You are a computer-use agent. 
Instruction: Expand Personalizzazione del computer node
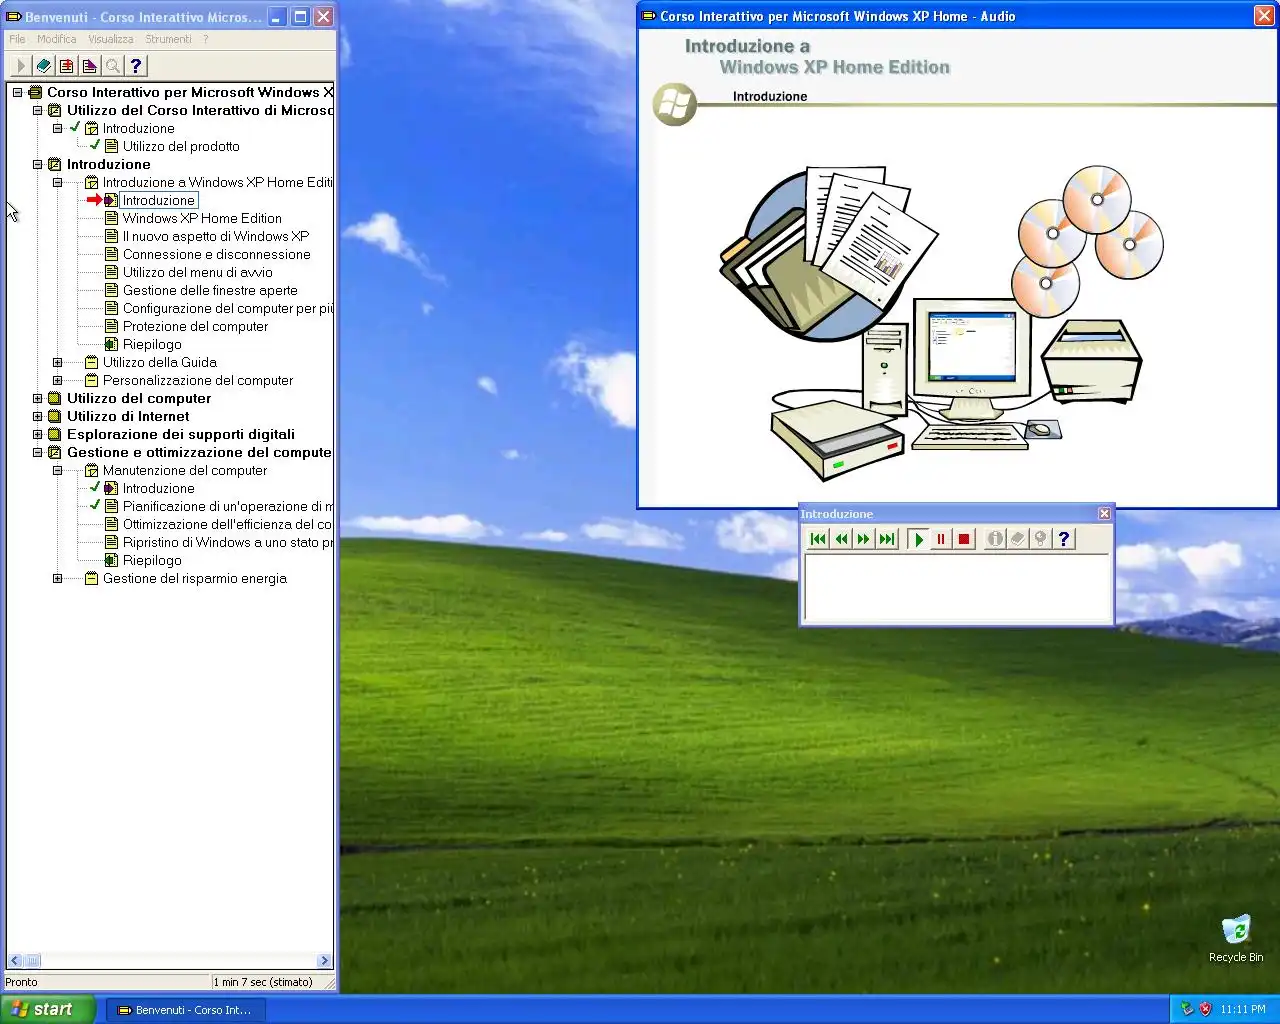click(57, 380)
